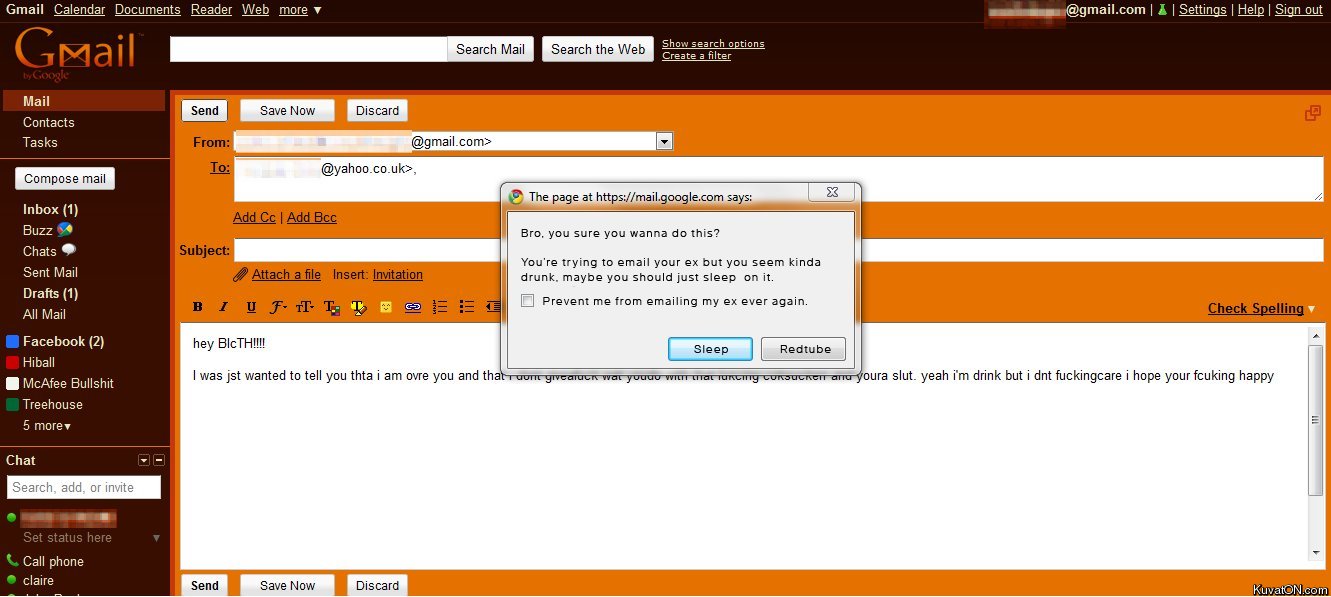This screenshot has height=597, width=1331.
Task: Click the white McAfee Bullshit label square
Action: 13,384
